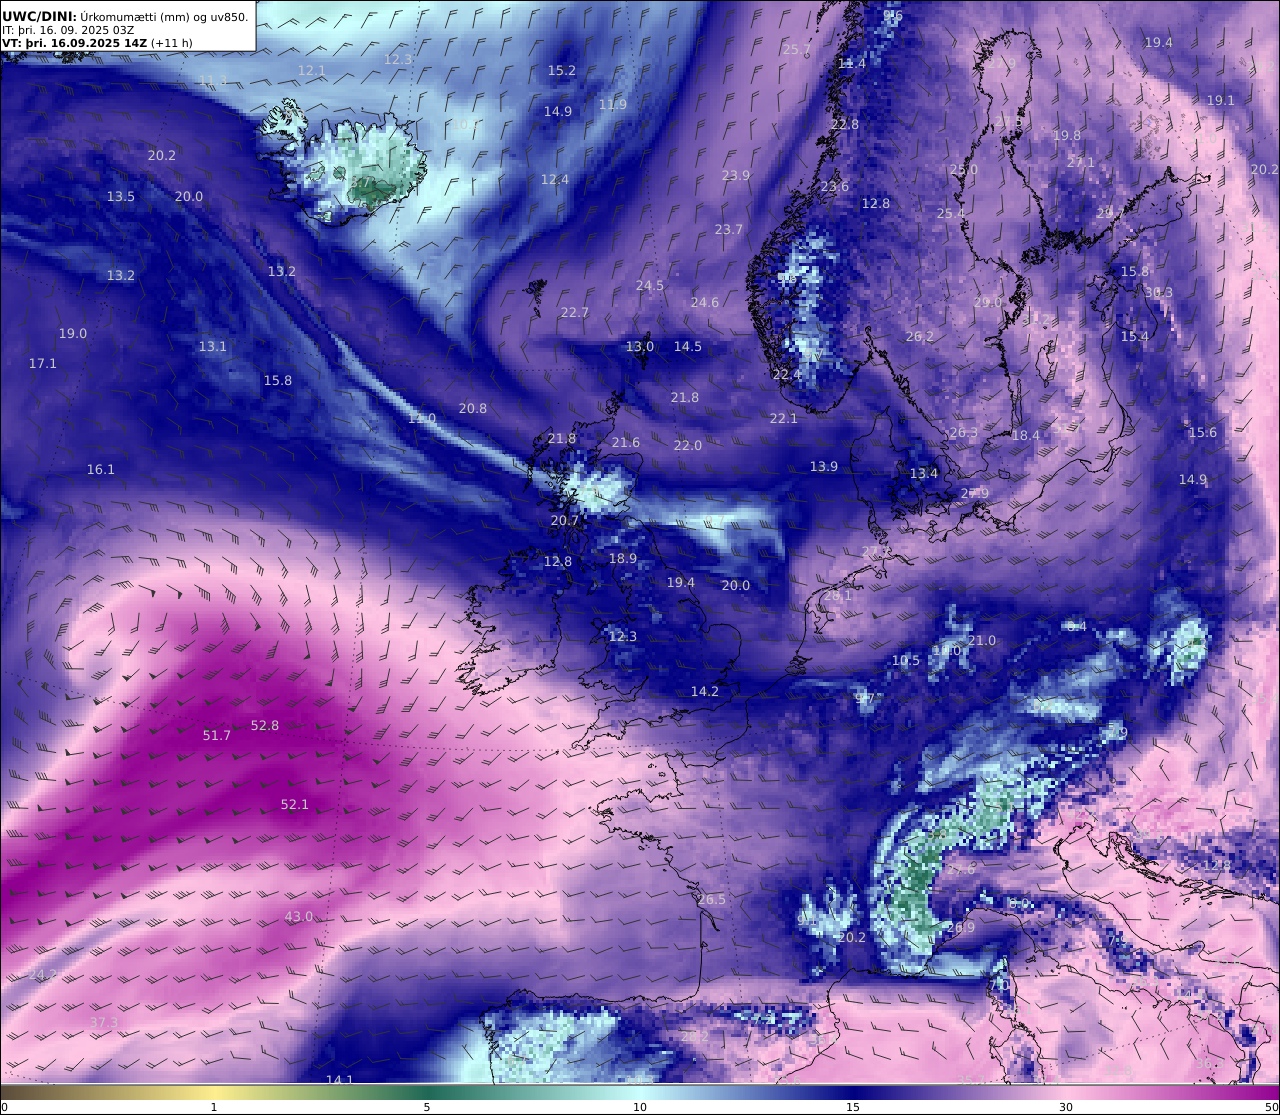Click the 13.1 value label

tap(213, 347)
